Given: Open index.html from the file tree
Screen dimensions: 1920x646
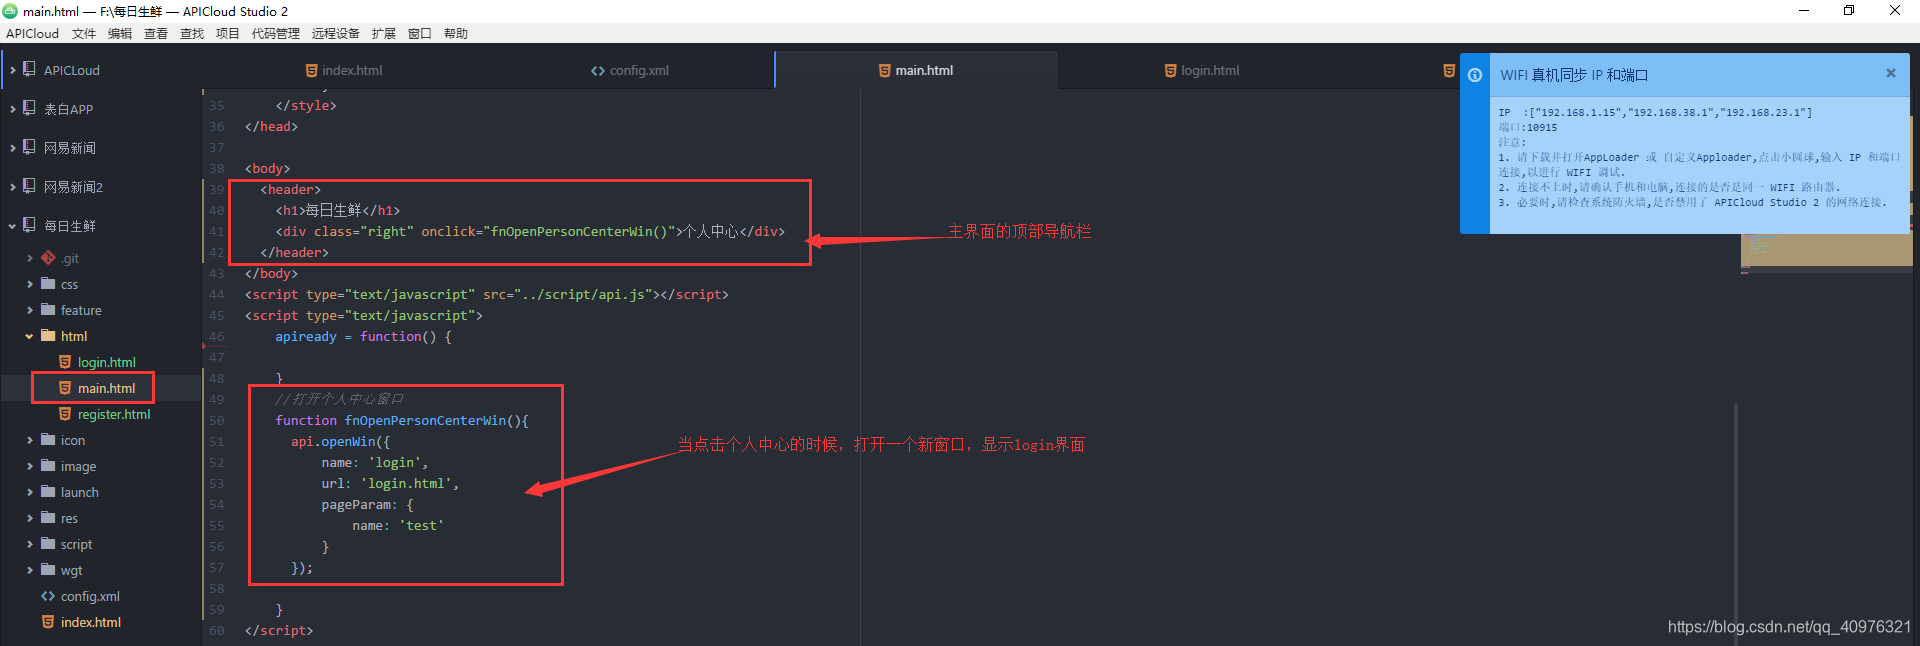Looking at the screenshot, I should [90, 622].
